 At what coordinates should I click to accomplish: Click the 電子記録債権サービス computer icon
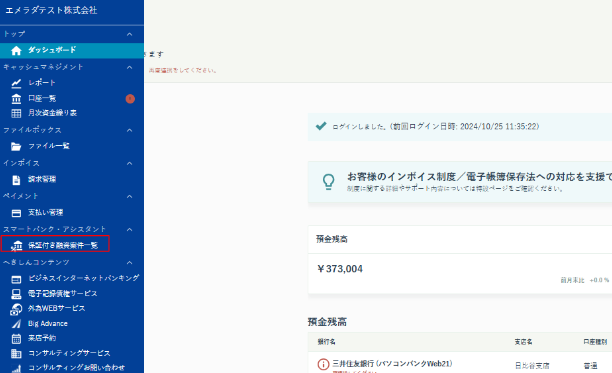click(x=16, y=294)
